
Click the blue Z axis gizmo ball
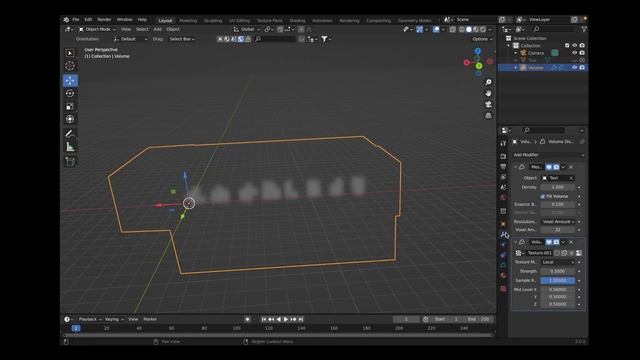[x=478, y=51]
